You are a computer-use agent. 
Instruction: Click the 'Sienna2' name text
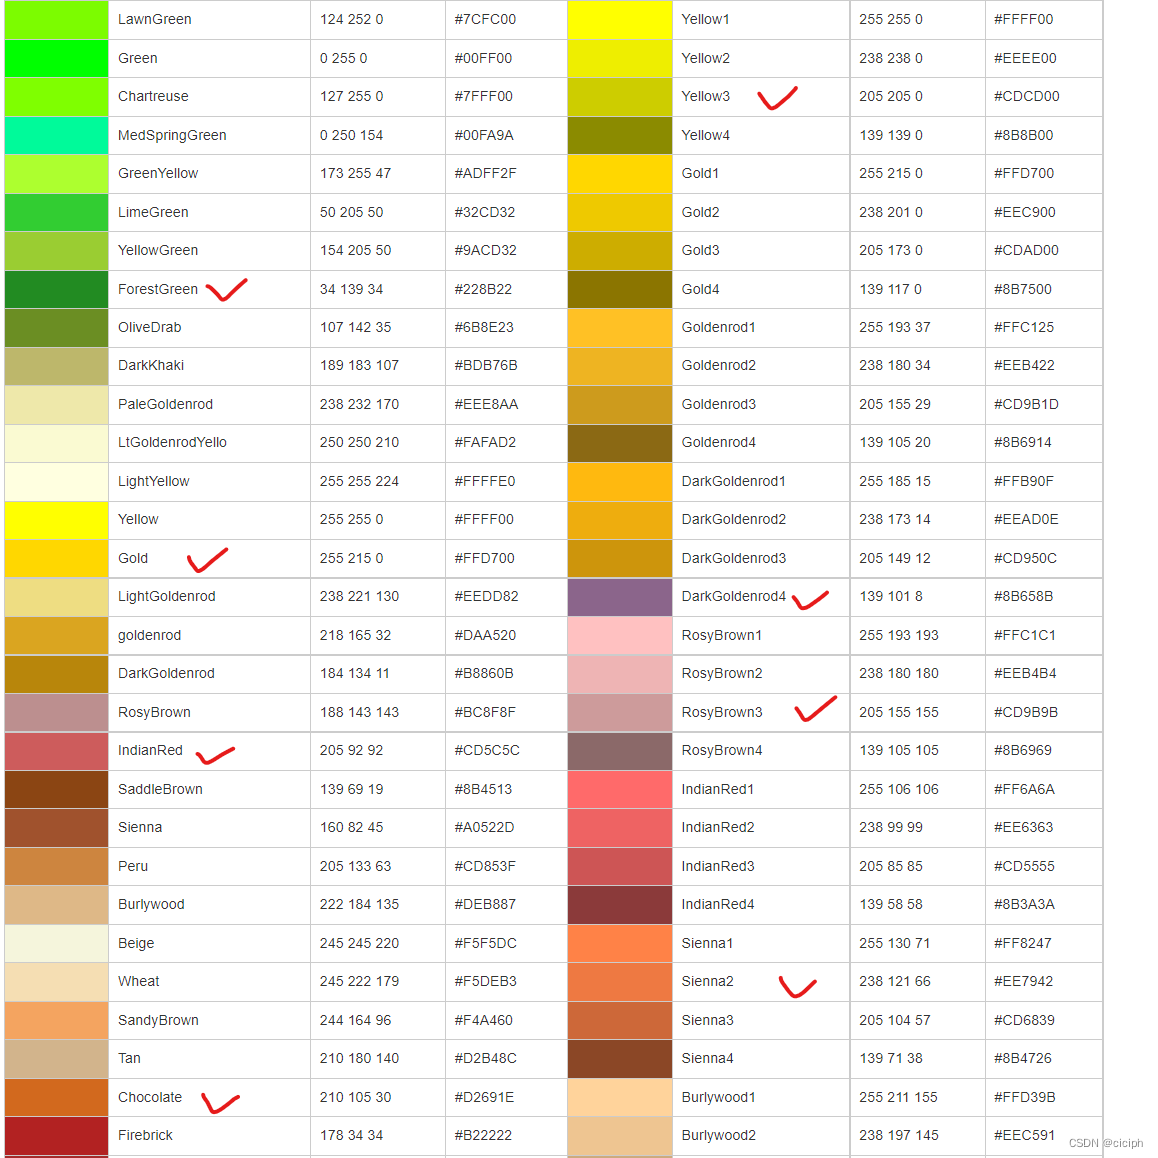[x=708, y=981]
